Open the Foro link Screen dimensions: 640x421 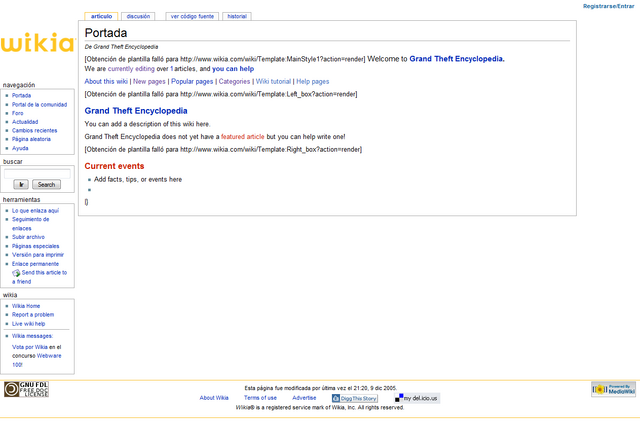[18, 113]
